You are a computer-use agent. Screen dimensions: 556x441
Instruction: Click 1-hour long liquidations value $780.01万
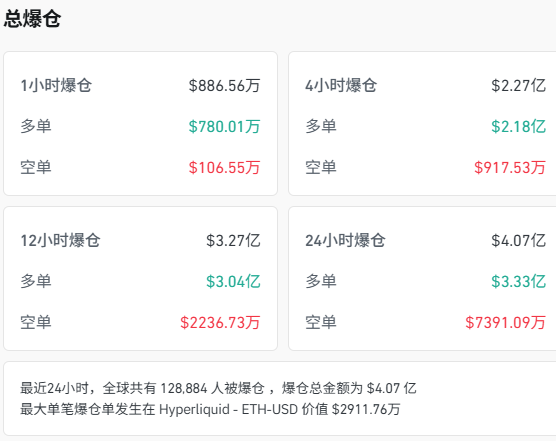(224, 127)
